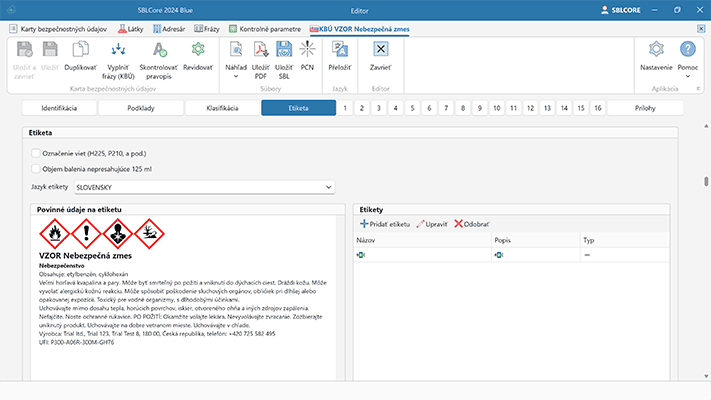The image size is (711, 400).
Task: Click the Upraviť label edit button
Action: [x=432, y=224]
